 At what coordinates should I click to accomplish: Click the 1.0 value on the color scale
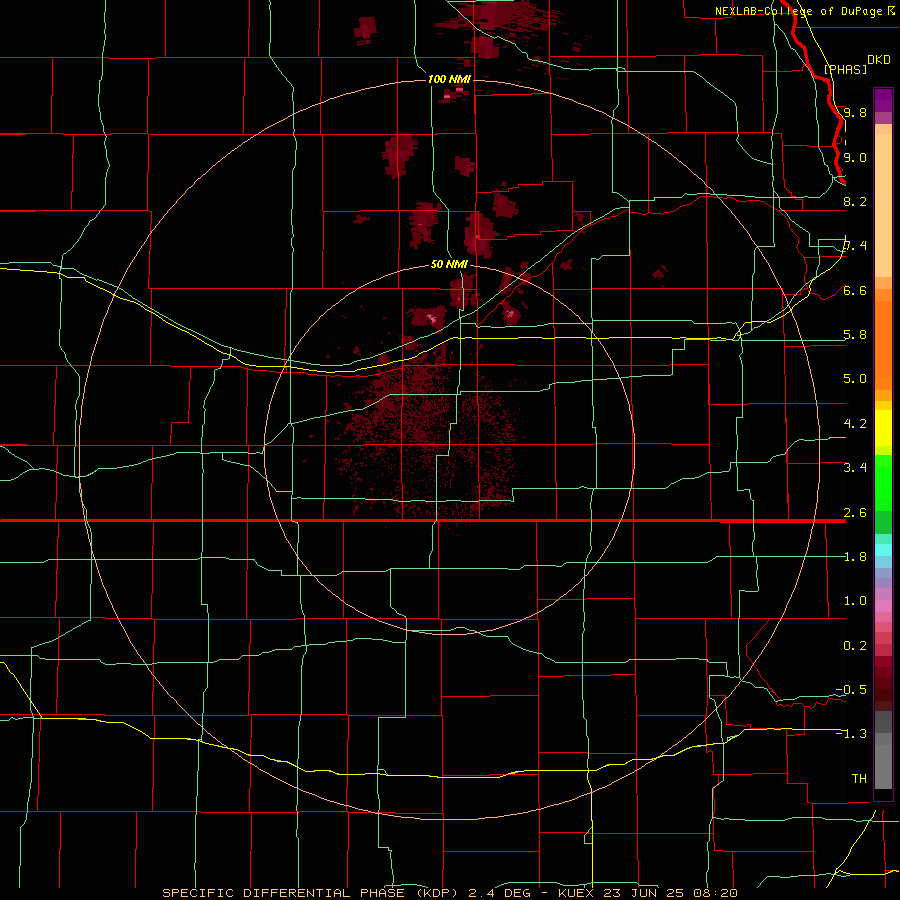point(855,601)
